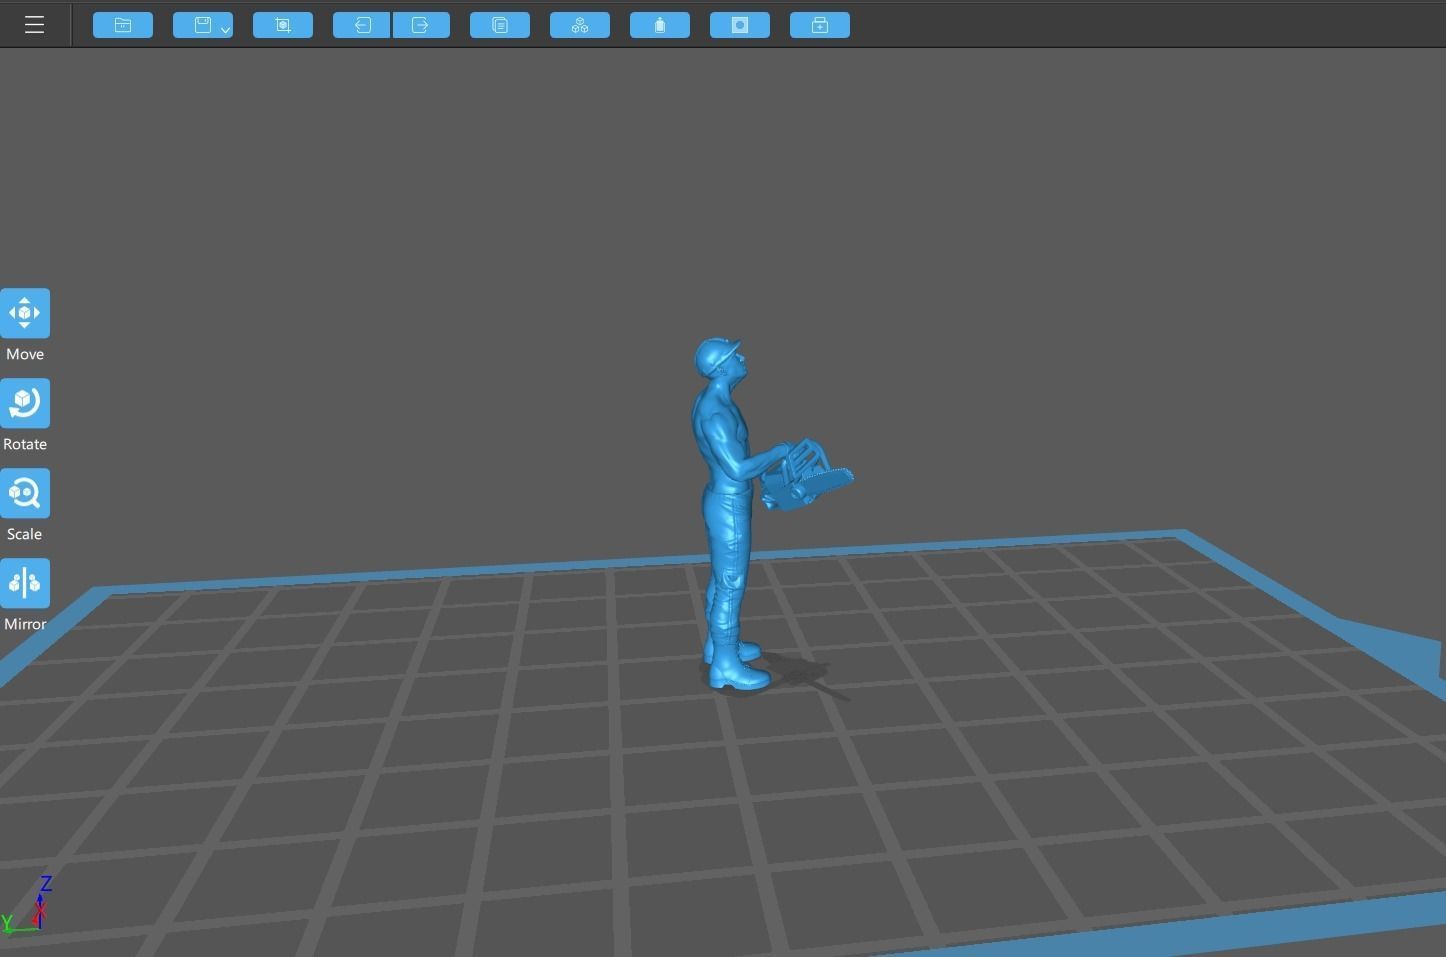This screenshot has height=957, width=1446.
Task: Click the Screenshot capture icon
Action: [283, 25]
